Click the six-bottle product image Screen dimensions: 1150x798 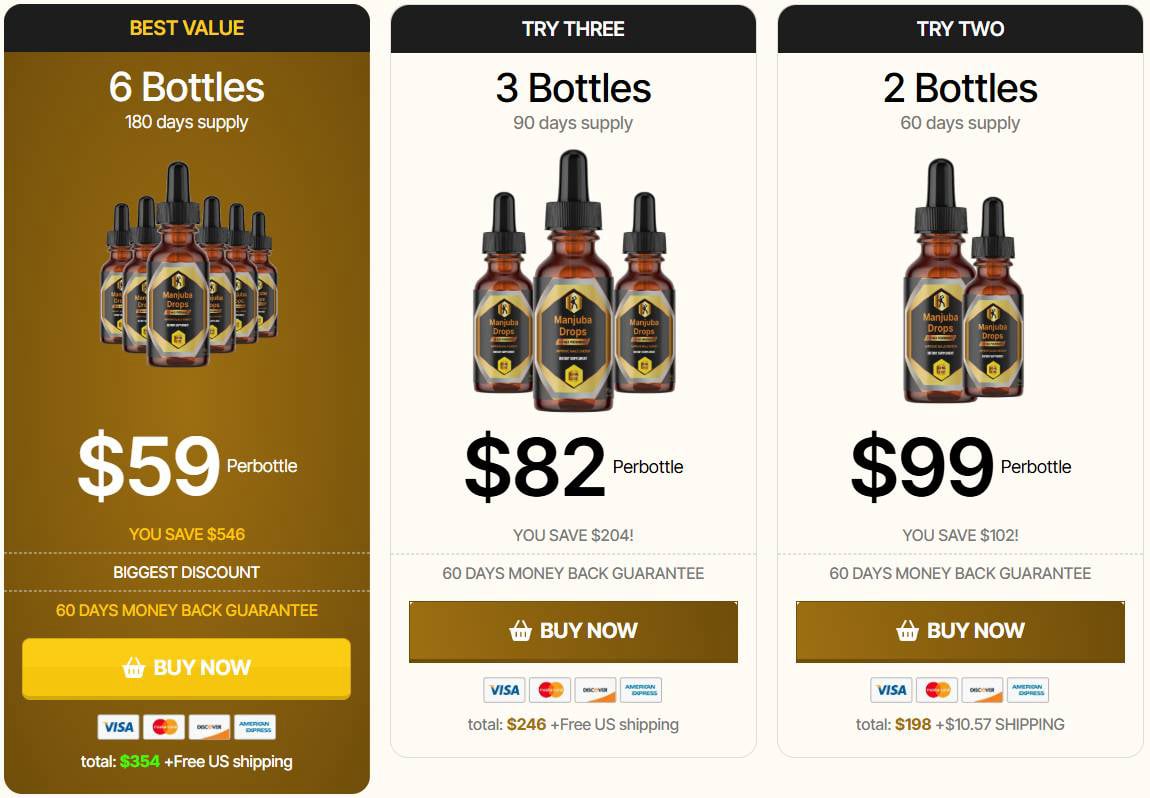click(188, 264)
